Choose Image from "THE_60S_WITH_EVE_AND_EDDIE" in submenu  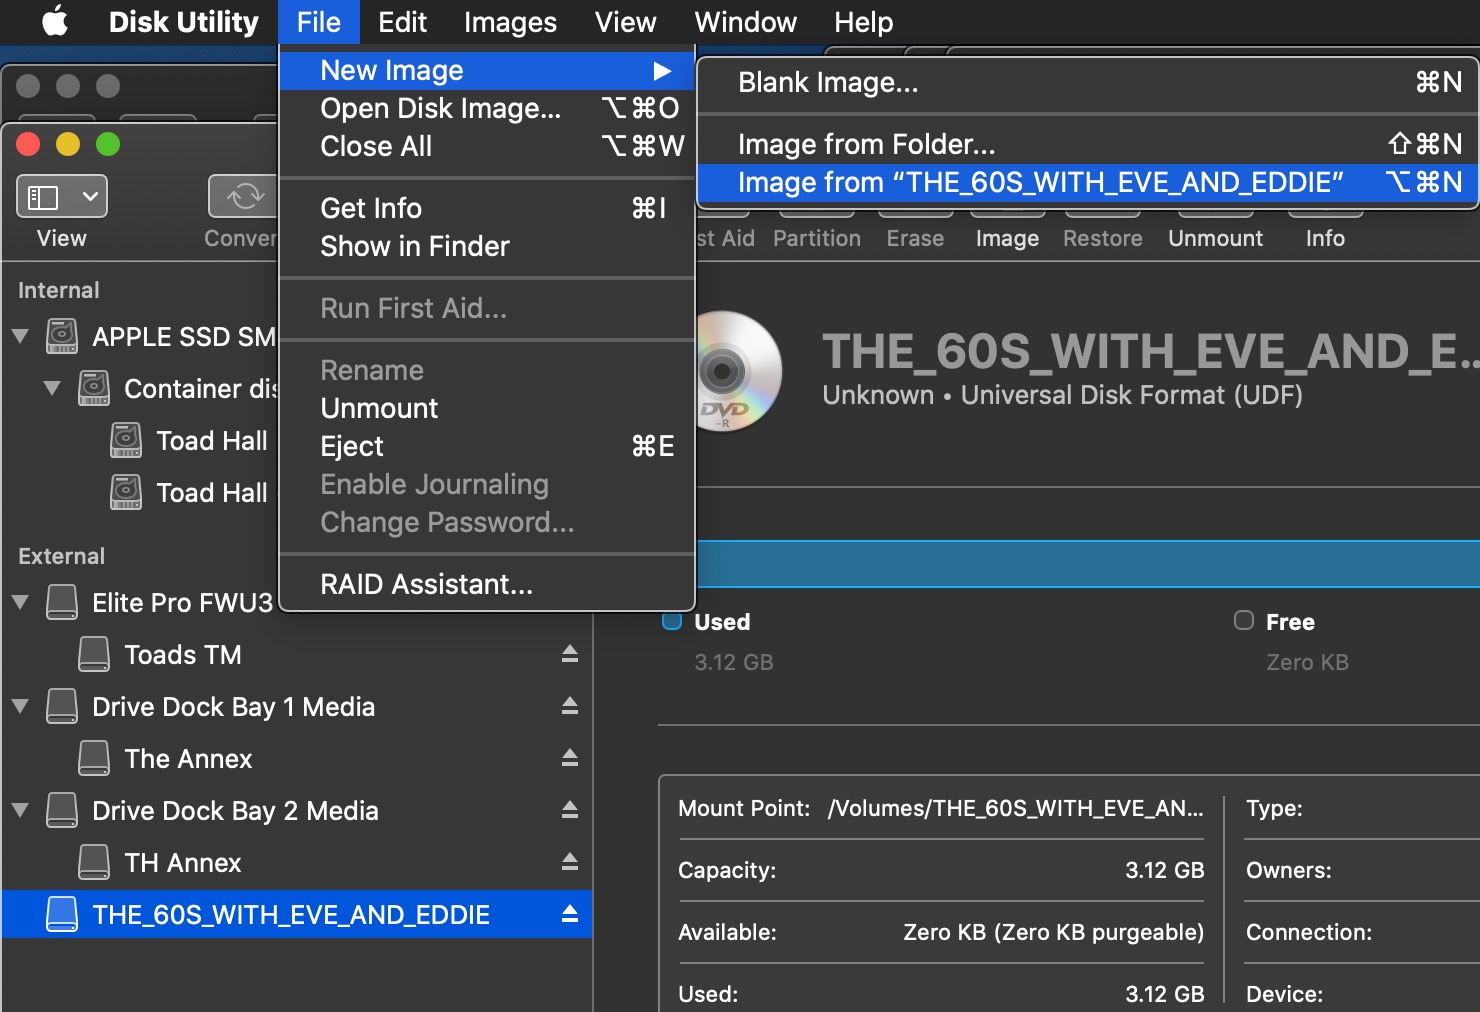click(1087, 182)
